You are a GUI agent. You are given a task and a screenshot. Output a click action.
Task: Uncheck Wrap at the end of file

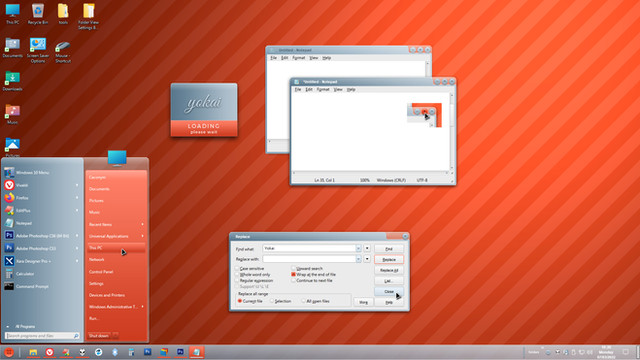(x=313, y=275)
